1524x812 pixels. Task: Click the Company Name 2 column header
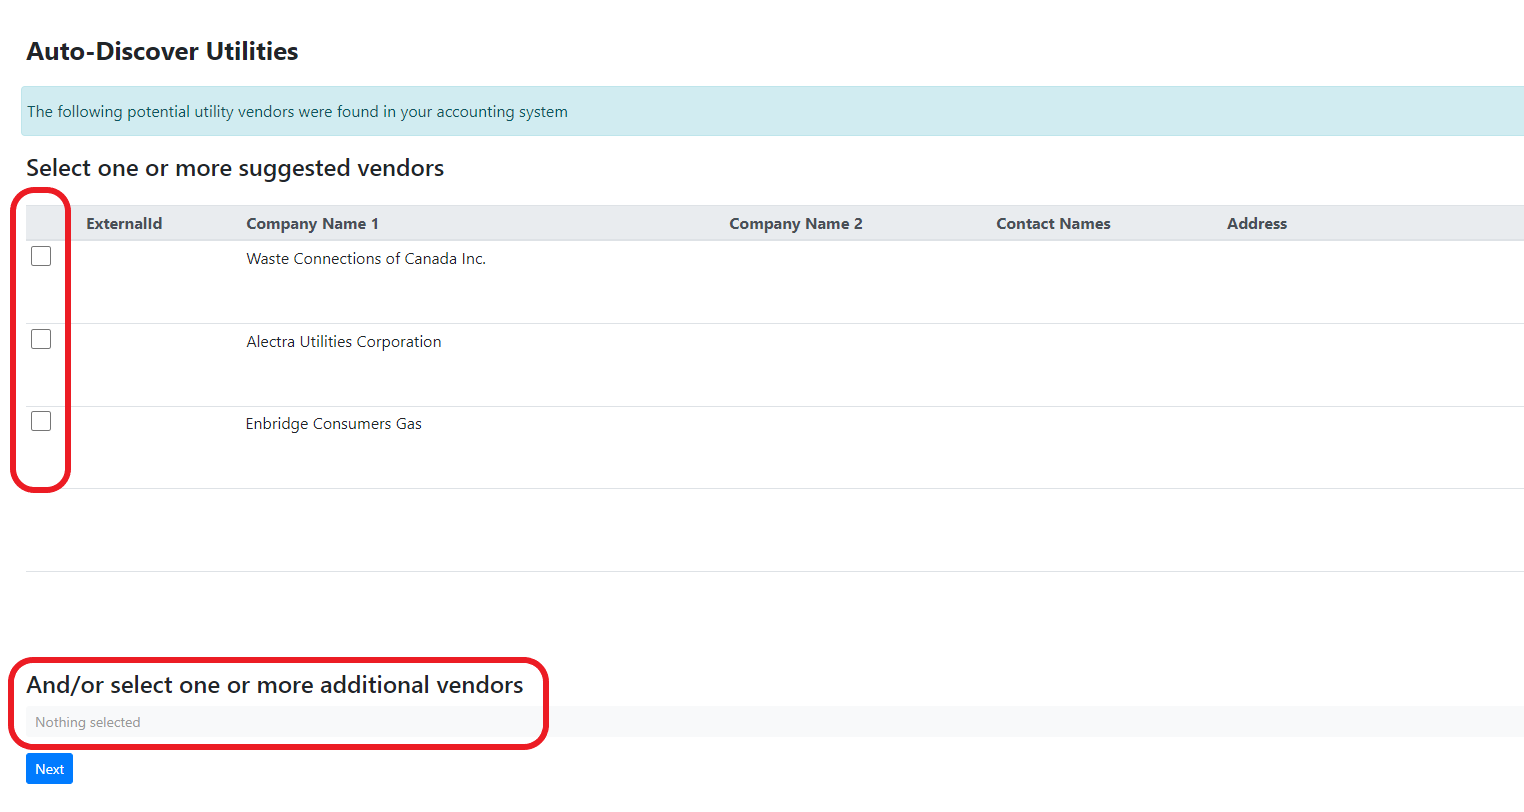pyautogui.click(x=796, y=224)
